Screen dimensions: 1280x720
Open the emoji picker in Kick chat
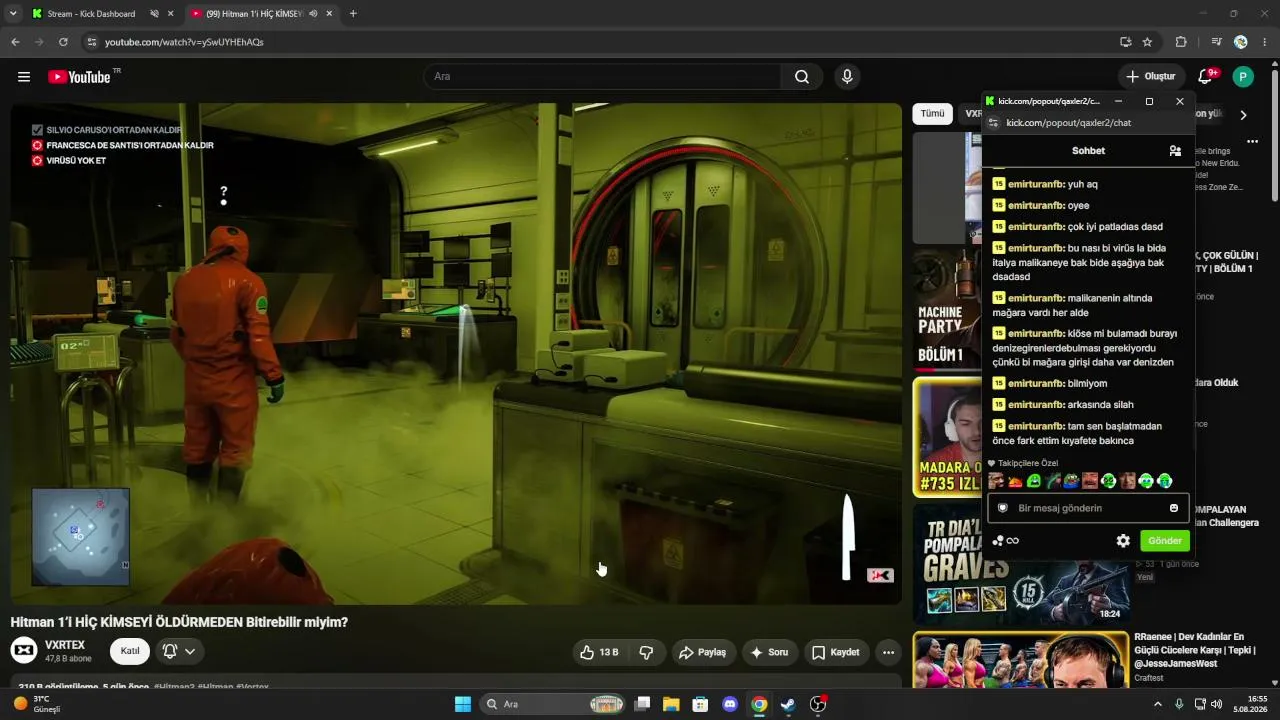[x=1174, y=508]
